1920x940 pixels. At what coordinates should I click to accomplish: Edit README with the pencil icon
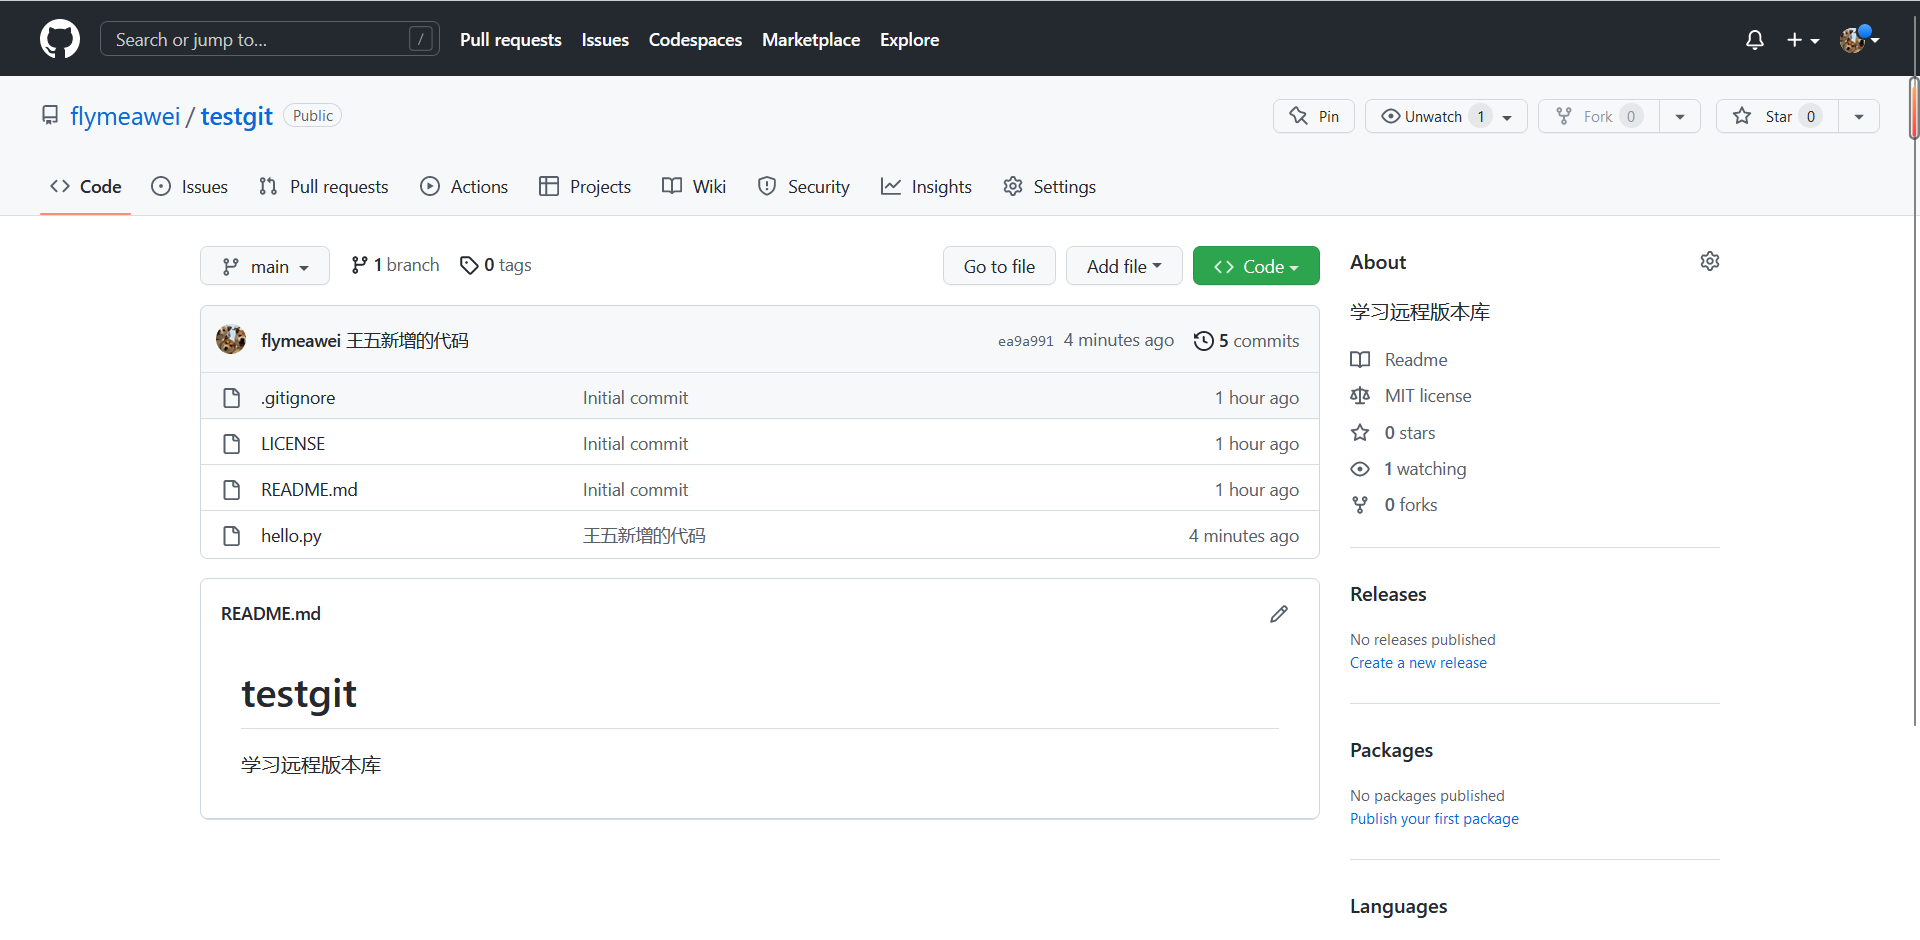(x=1279, y=614)
